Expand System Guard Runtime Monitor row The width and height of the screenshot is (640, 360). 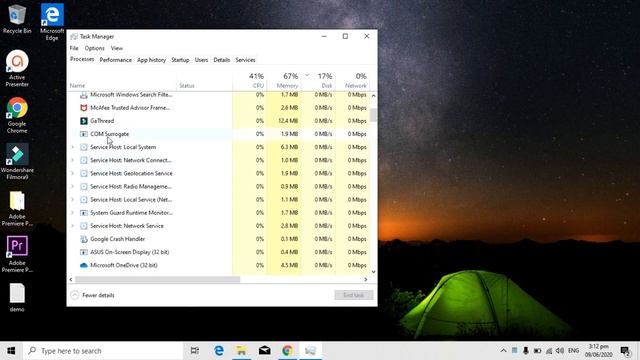(73, 212)
